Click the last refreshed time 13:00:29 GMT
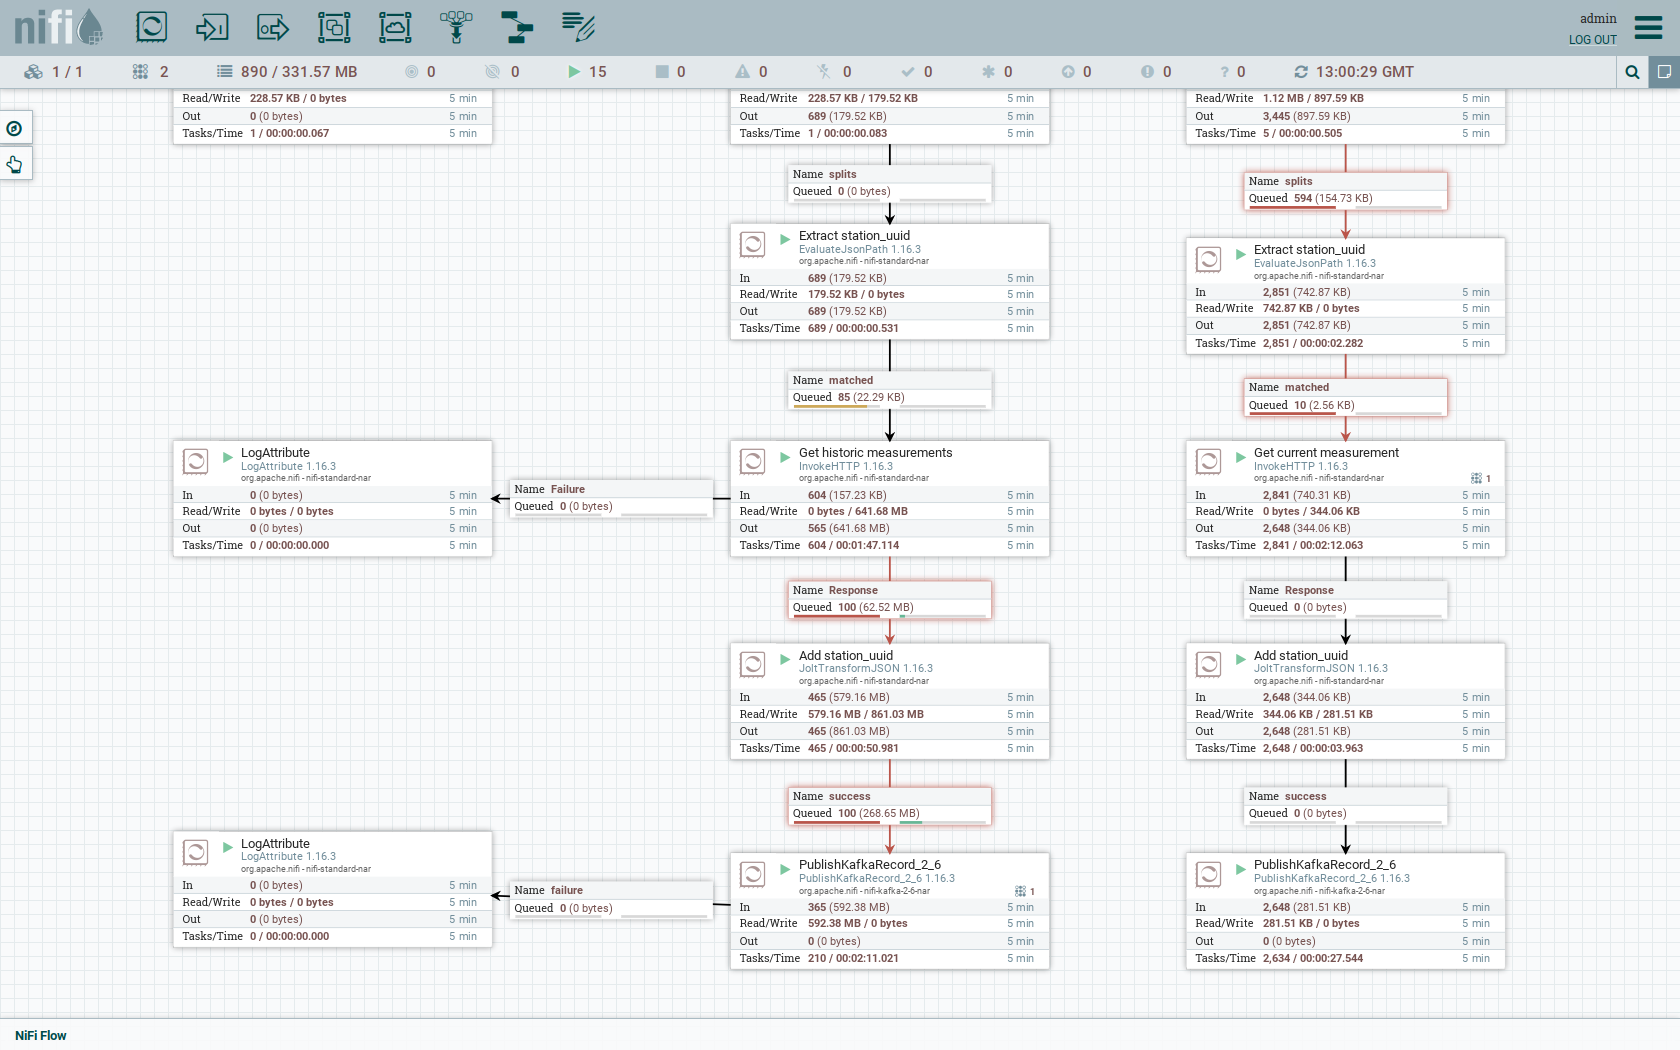 click(x=1364, y=72)
